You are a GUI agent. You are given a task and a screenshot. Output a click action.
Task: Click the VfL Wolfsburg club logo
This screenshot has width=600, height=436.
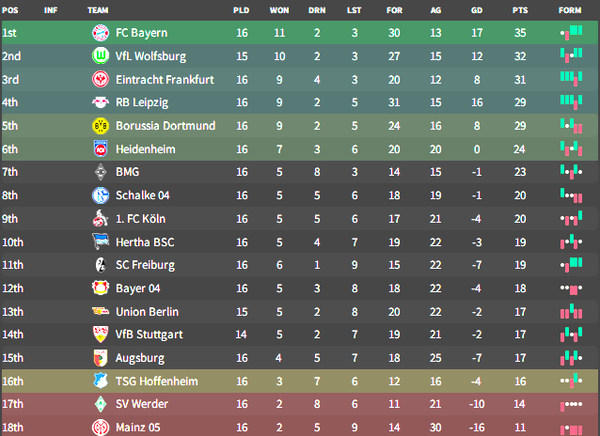pyautogui.click(x=100, y=55)
